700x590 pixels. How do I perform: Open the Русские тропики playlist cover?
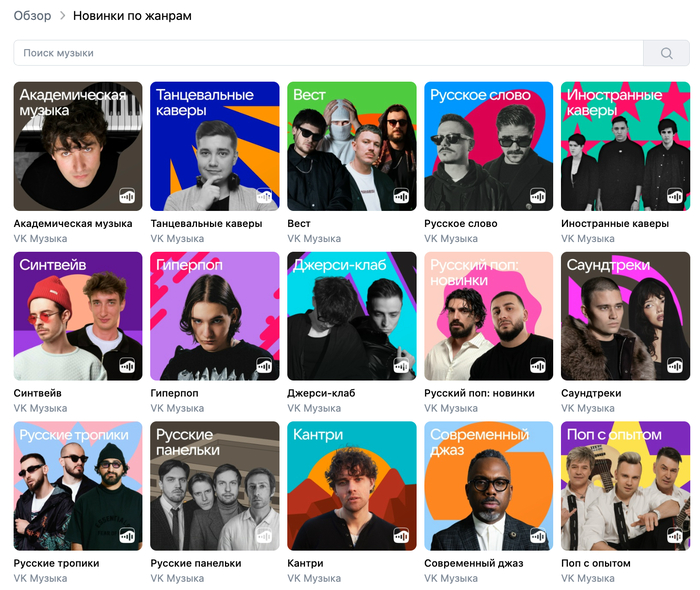[78, 485]
